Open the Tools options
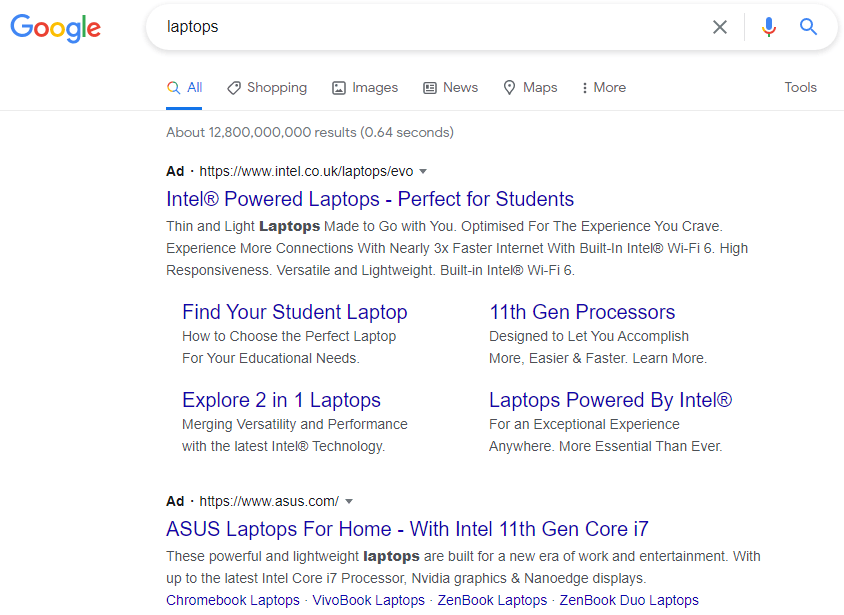Screen dimensions: 844x615 pos(800,87)
